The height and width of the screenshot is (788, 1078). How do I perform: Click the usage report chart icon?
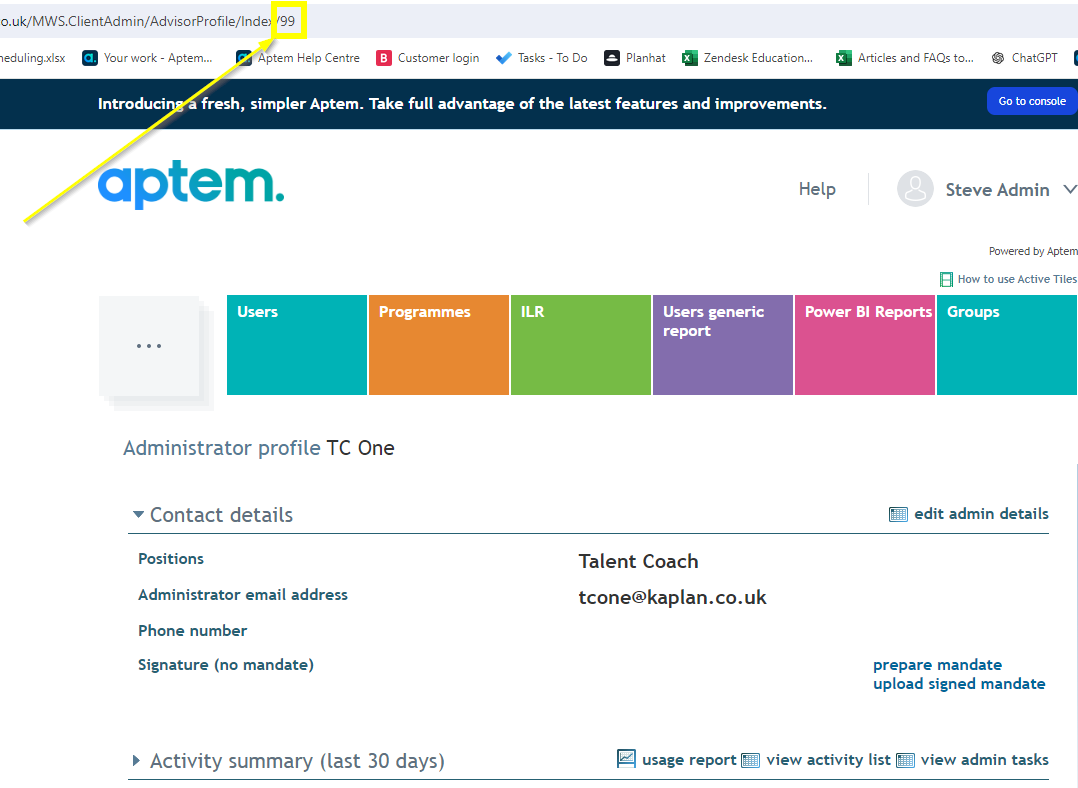point(626,758)
